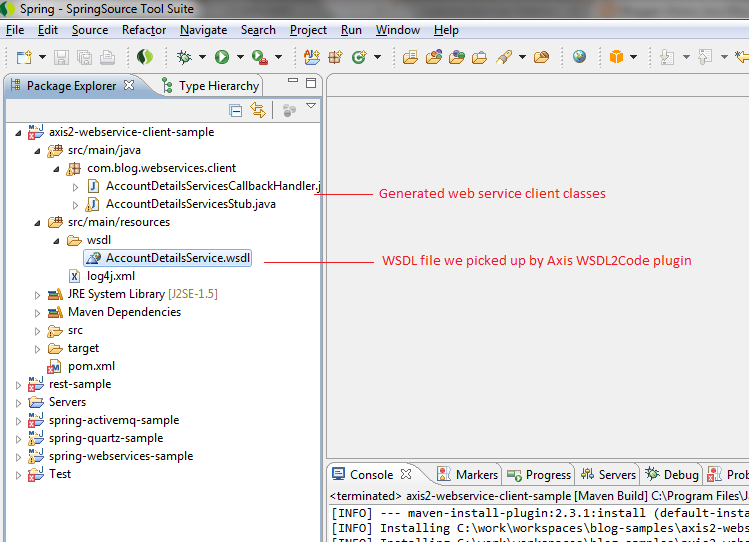This screenshot has height=542, width=749.
Task: Open the External Tools dropdown arrow
Action: point(278,57)
